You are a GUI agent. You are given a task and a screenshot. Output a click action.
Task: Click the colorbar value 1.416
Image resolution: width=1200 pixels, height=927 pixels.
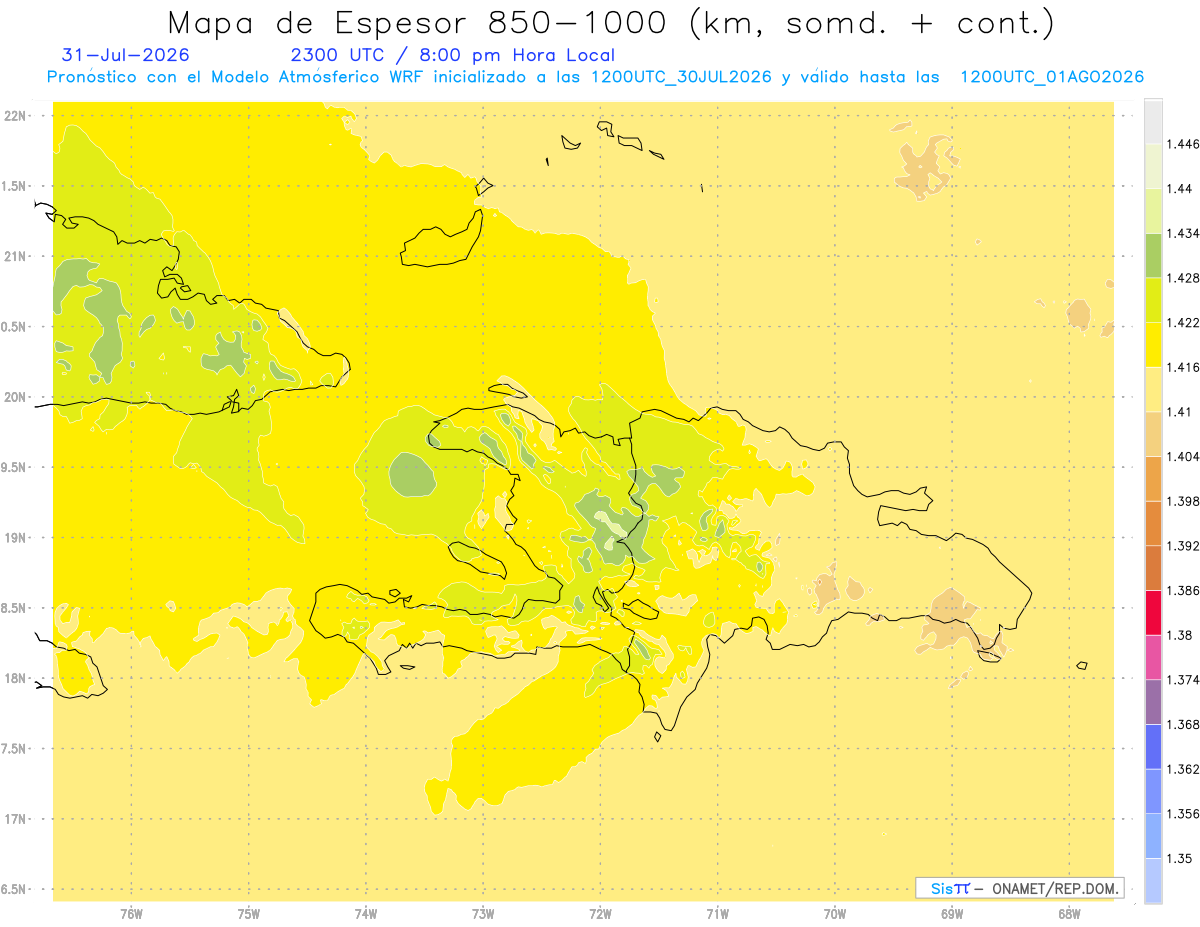pyautogui.click(x=1183, y=367)
